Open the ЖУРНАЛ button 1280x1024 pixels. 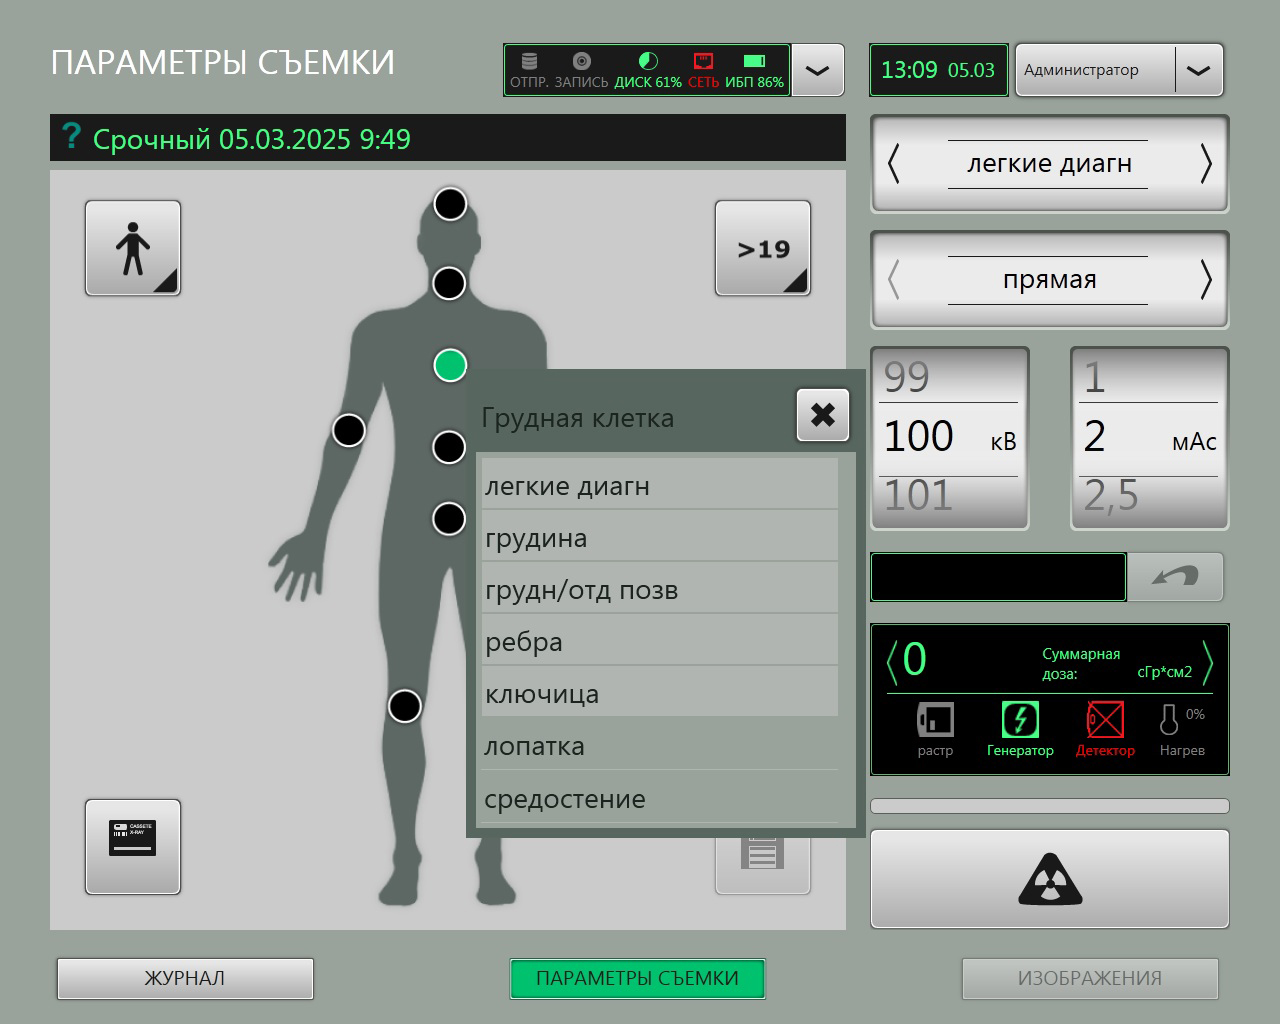[x=185, y=978]
